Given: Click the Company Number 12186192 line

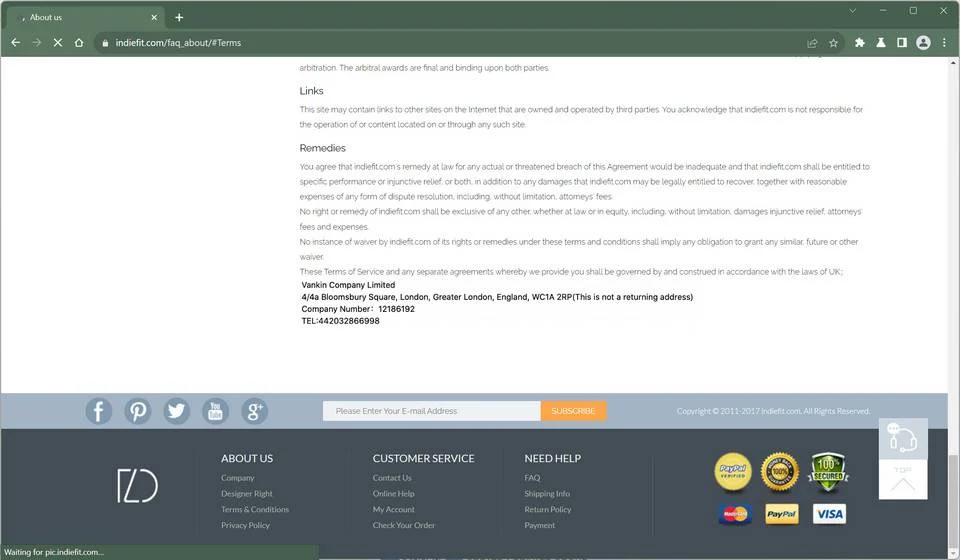Looking at the screenshot, I should [358, 309].
